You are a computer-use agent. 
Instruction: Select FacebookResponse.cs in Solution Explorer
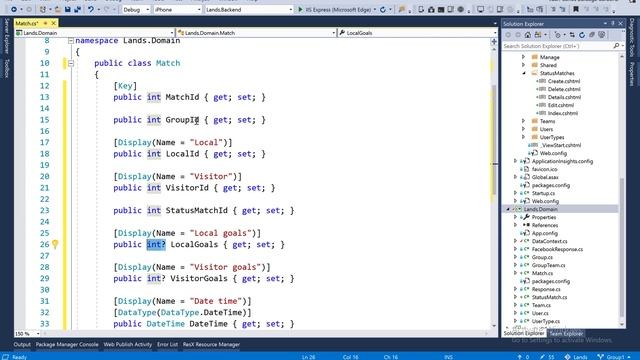click(557, 249)
